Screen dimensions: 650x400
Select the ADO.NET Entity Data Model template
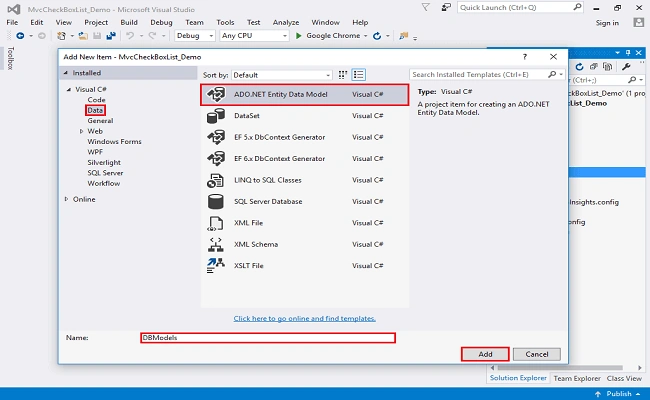pyautogui.click(x=304, y=95)
